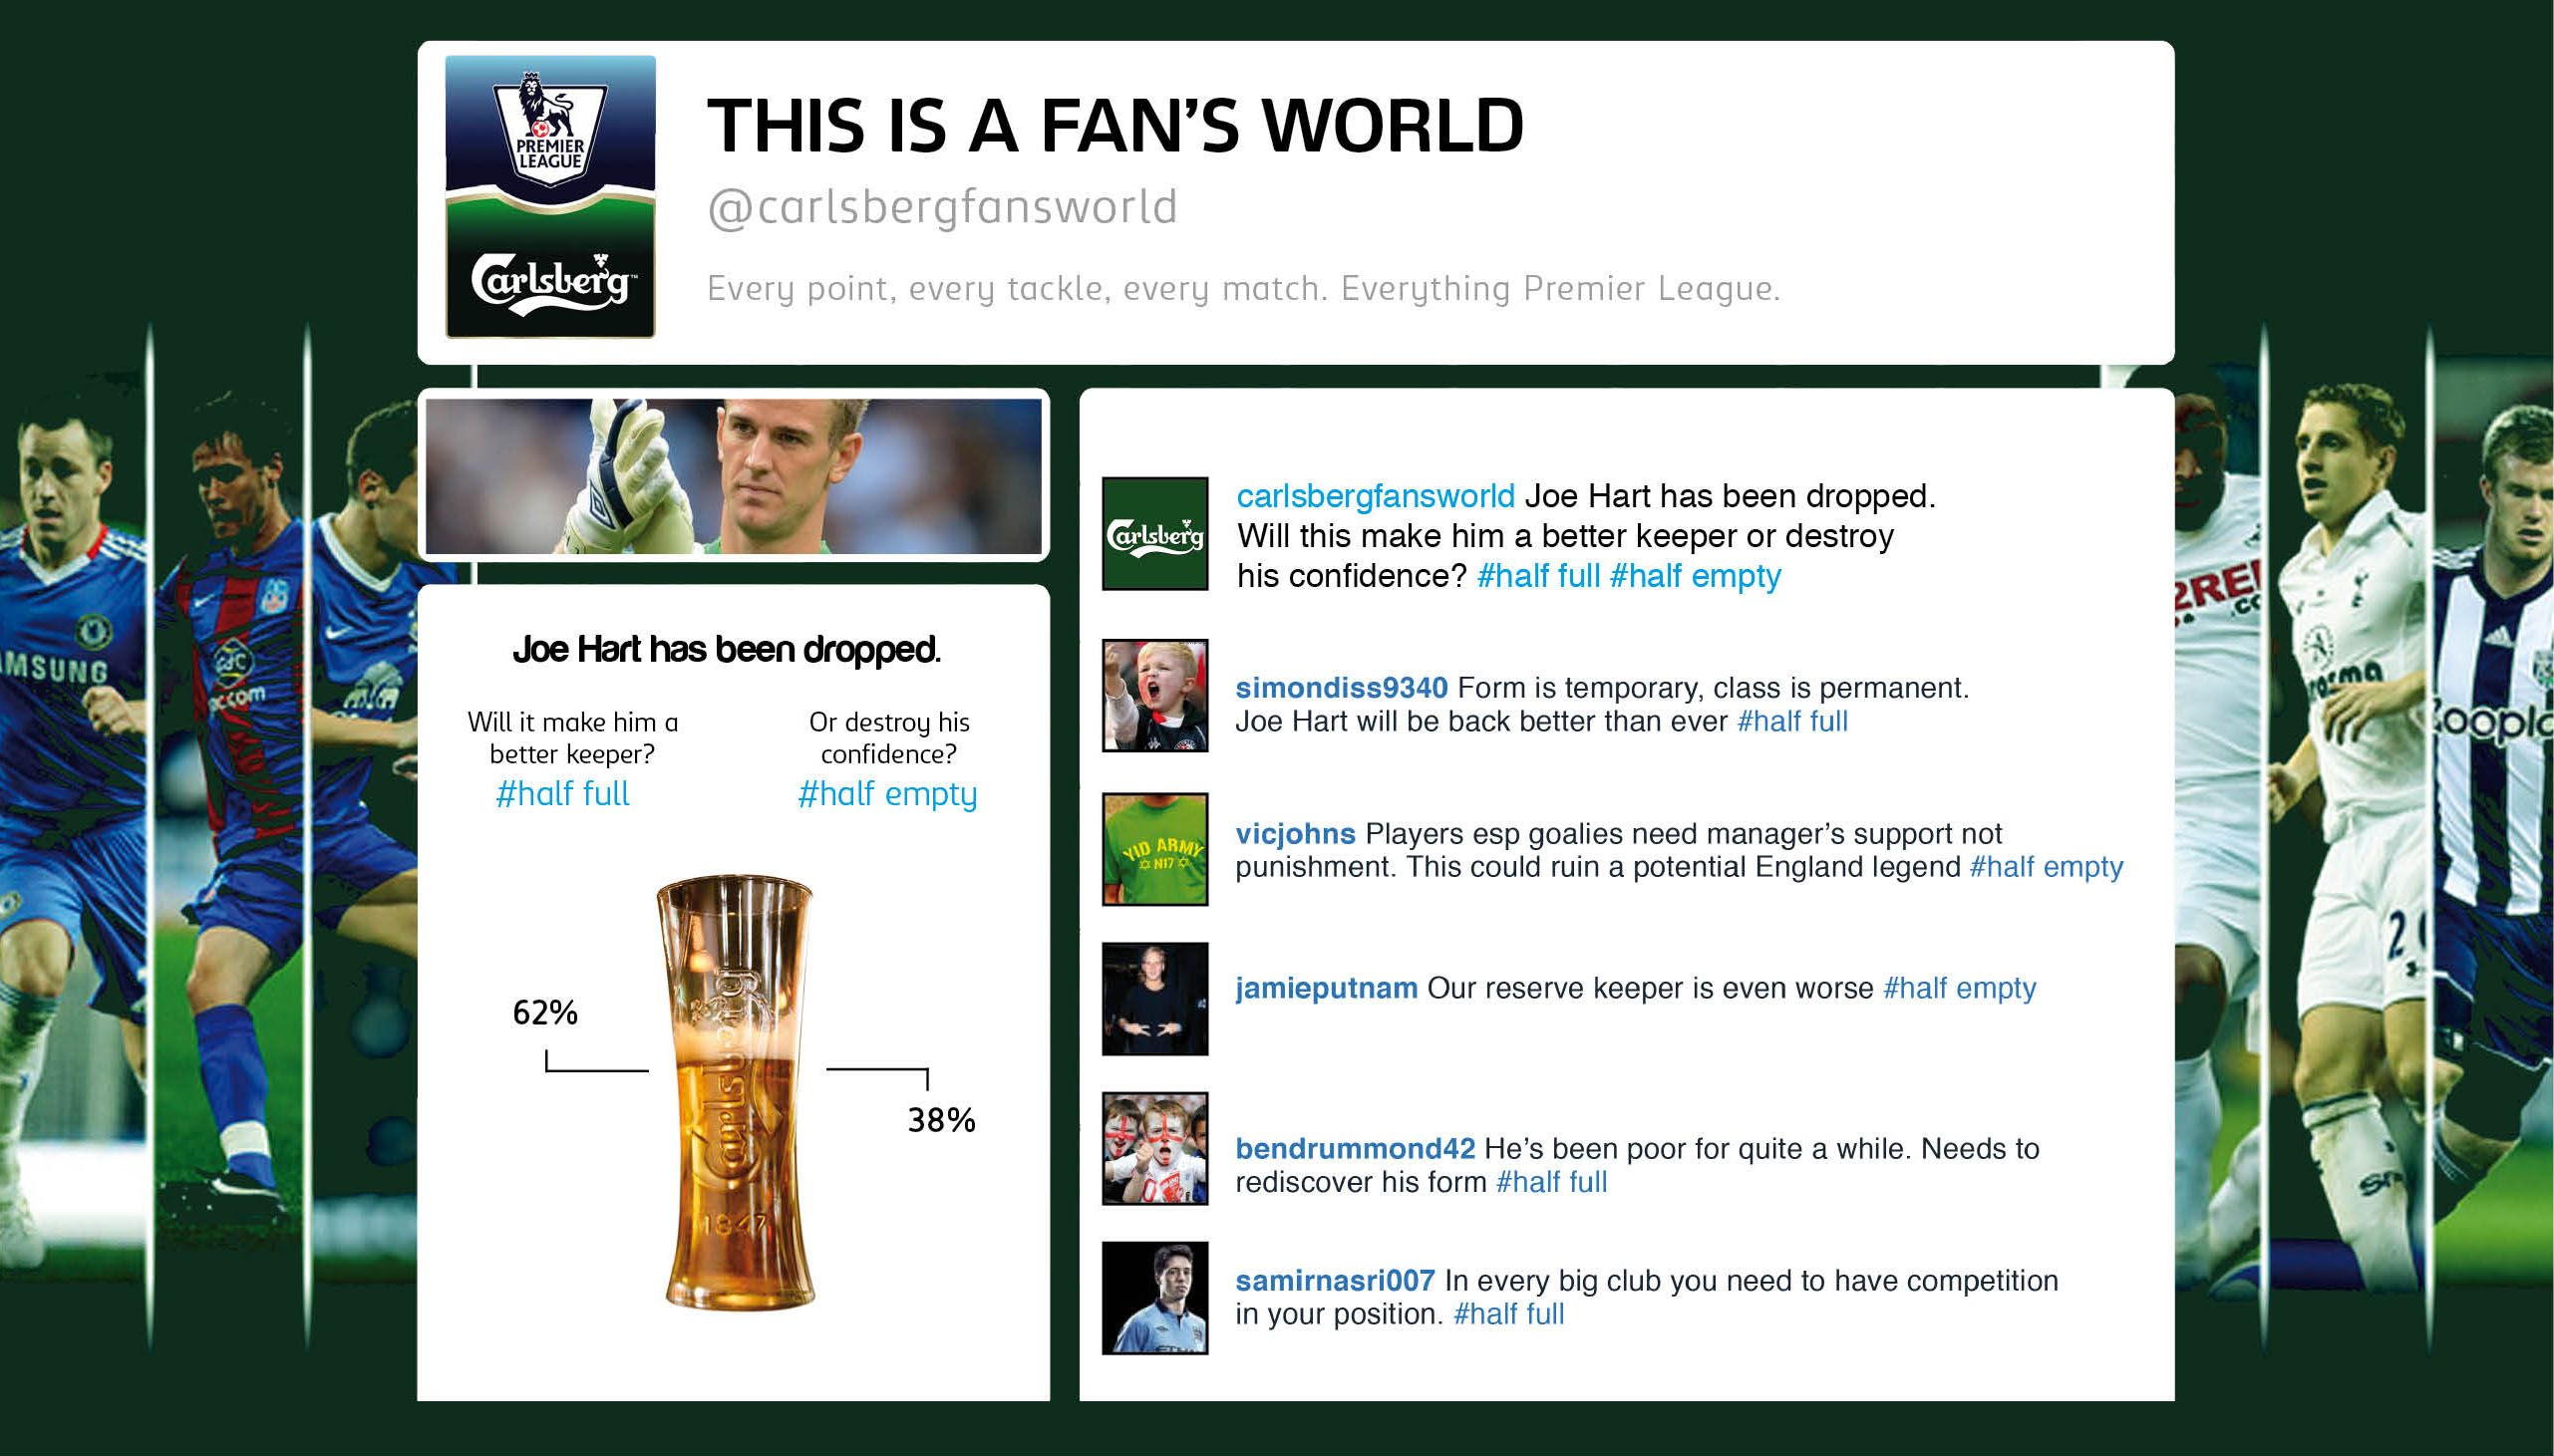
Task: Open the vicjohns username link
Action: [1295, 834]
